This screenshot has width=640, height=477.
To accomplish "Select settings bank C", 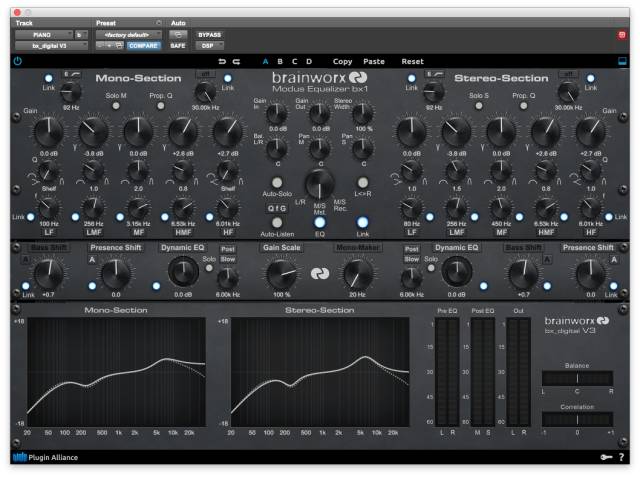I will tap(294, 62).
